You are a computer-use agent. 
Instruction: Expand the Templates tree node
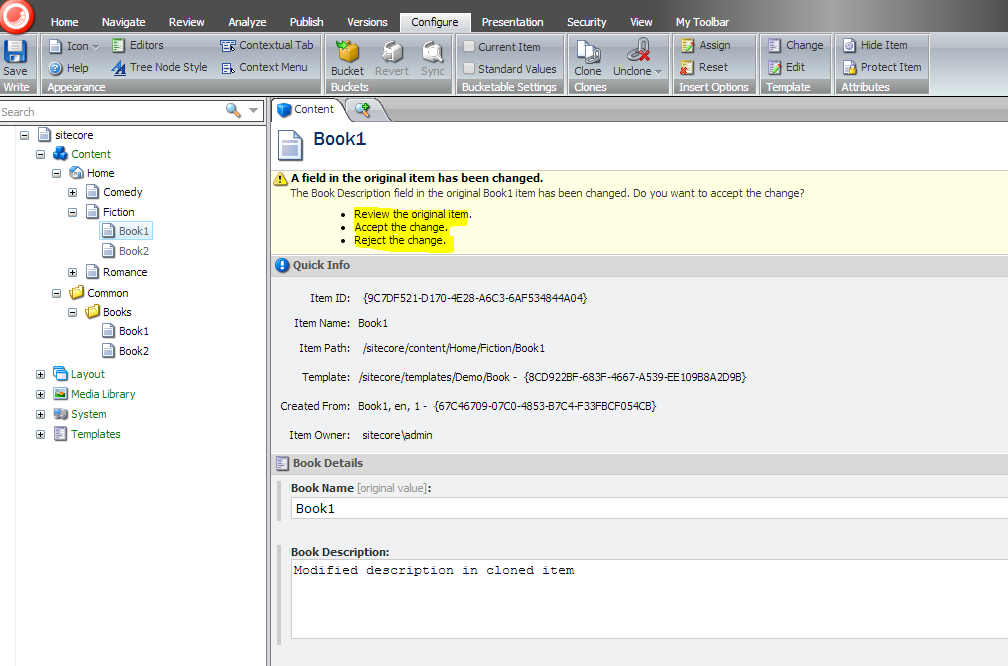point(40,435)
